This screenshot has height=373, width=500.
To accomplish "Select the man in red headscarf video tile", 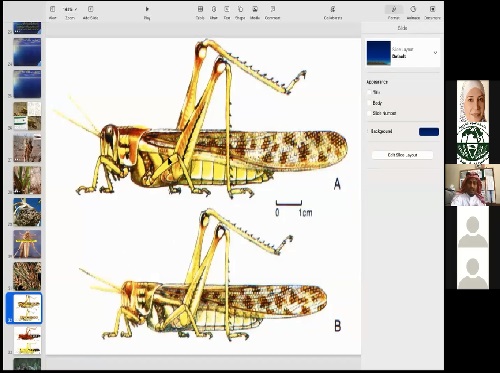I will click(x=473, y=185).
